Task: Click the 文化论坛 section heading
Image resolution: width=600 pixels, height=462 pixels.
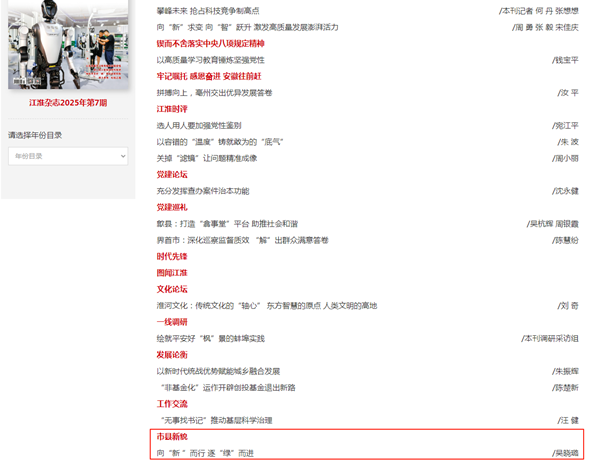Action: click(171, 289)
